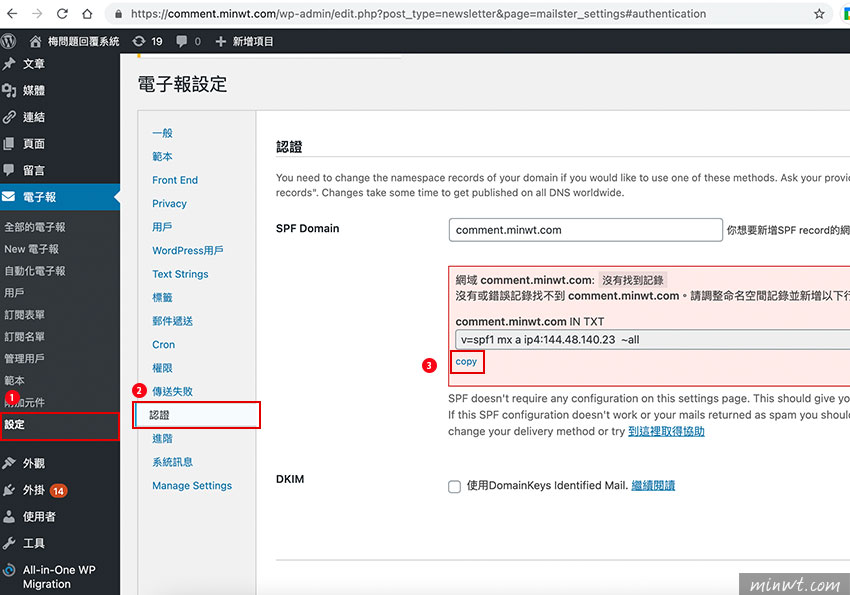Open the 到這裡取得協助 help link
Image resolution: width=850 pixels, height=595 pixels.
coord(666,431)
